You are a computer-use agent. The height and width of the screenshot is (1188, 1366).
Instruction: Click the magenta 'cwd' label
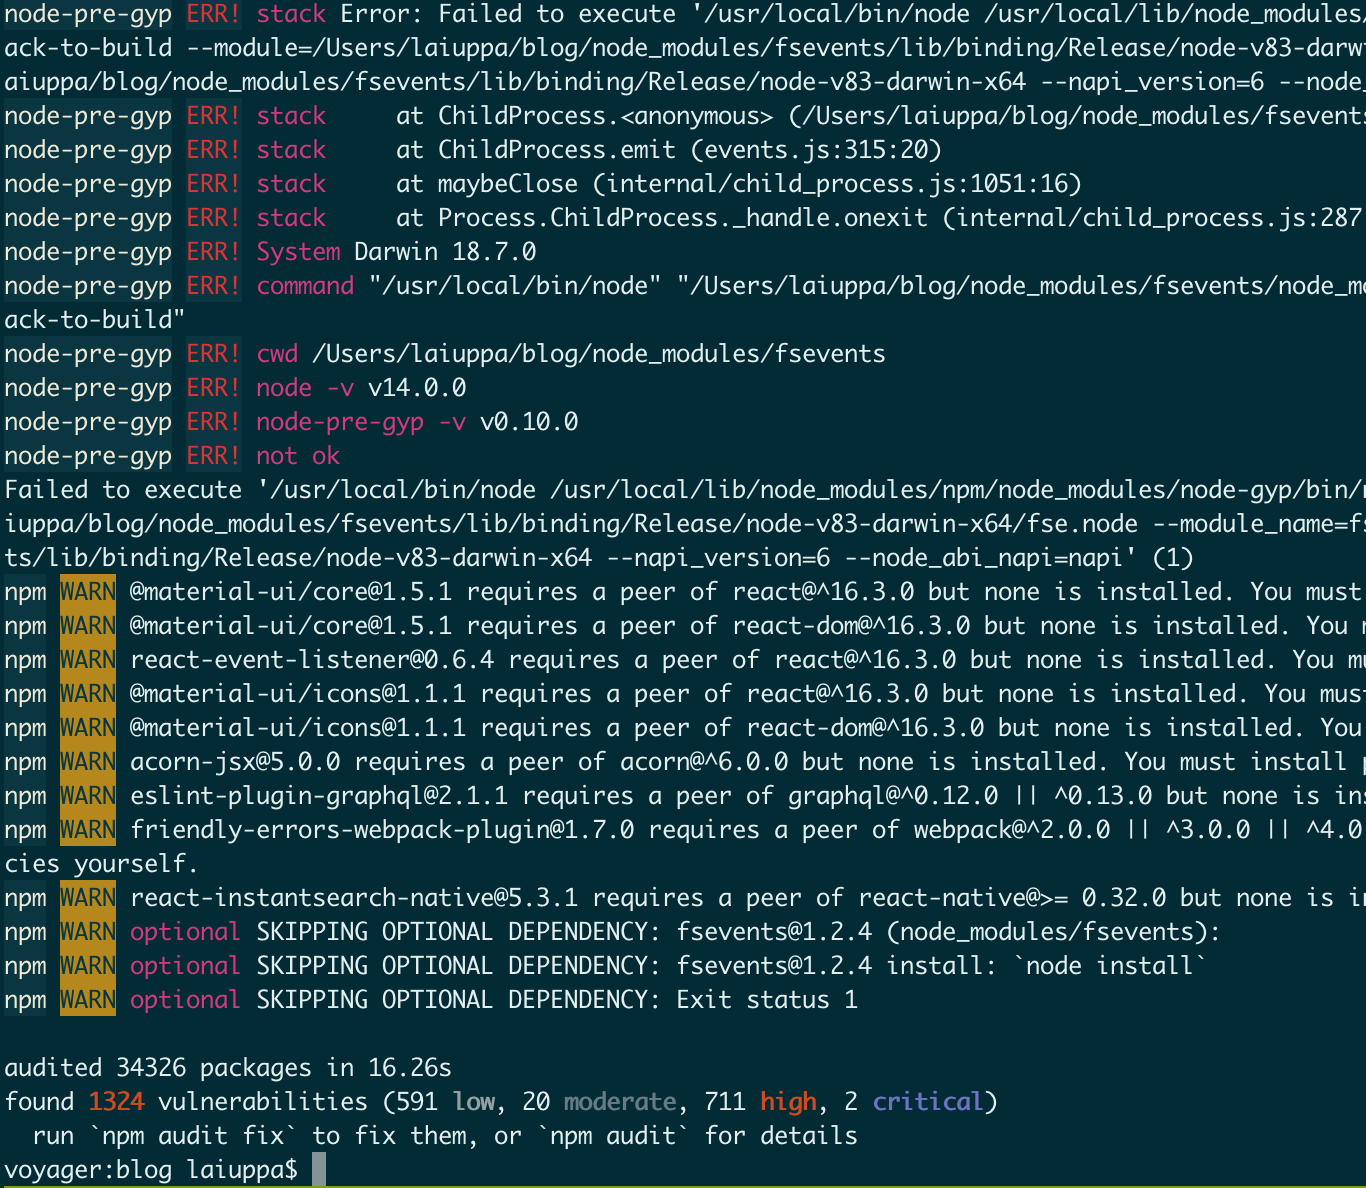point(277,353)
